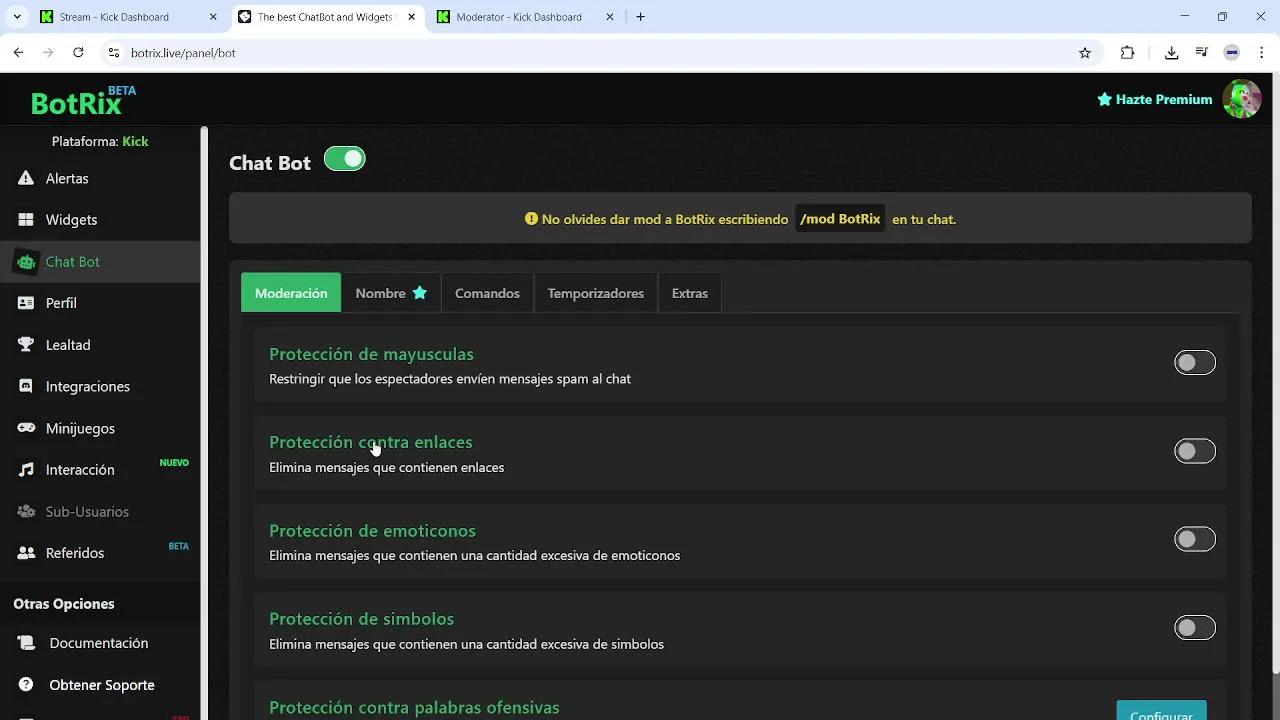The image size is (1280, 720).
Task: Open the browser extensions puzzle icon
Action: pos(1127,53)
